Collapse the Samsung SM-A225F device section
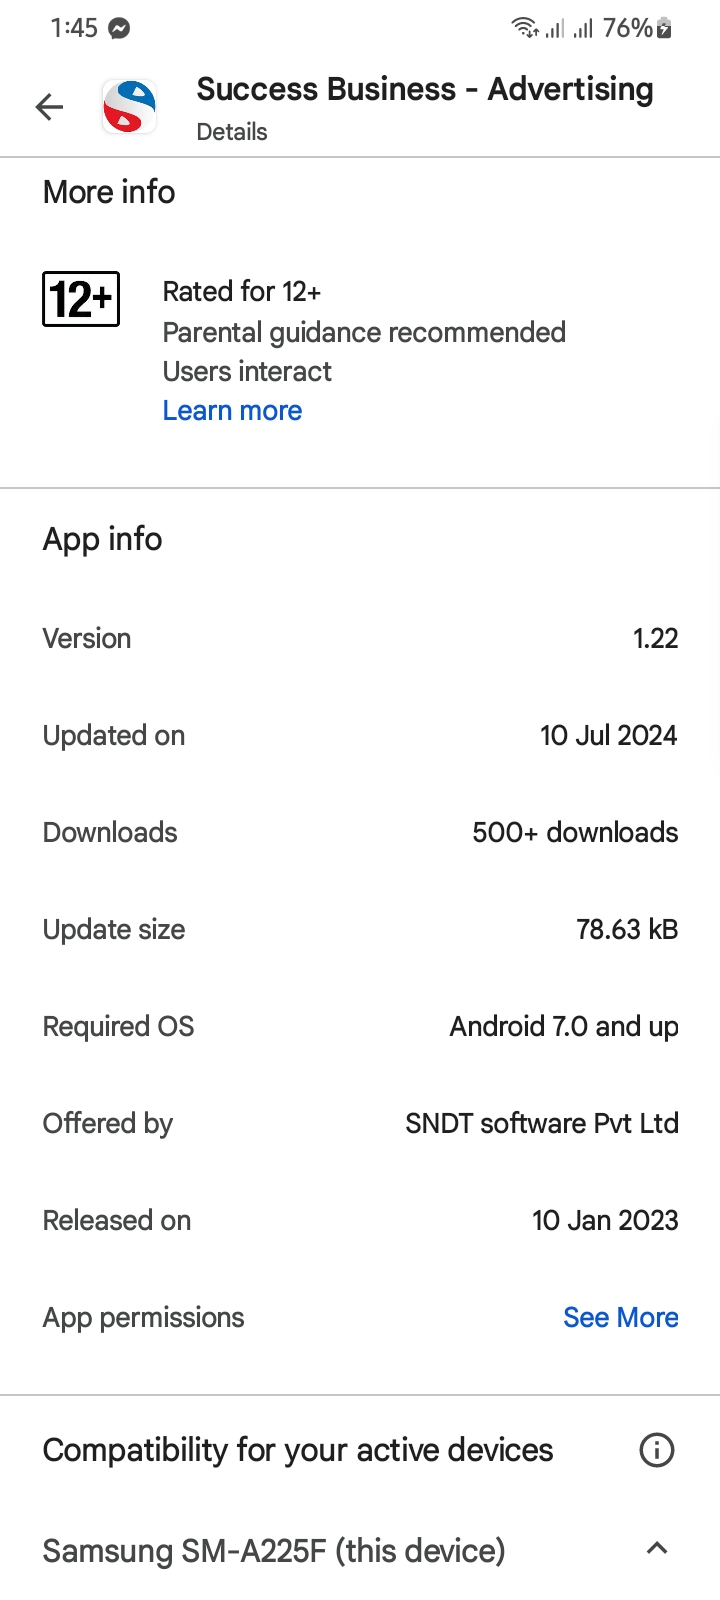Screen dimensions: 720x1600 [x=656, y=1549]
